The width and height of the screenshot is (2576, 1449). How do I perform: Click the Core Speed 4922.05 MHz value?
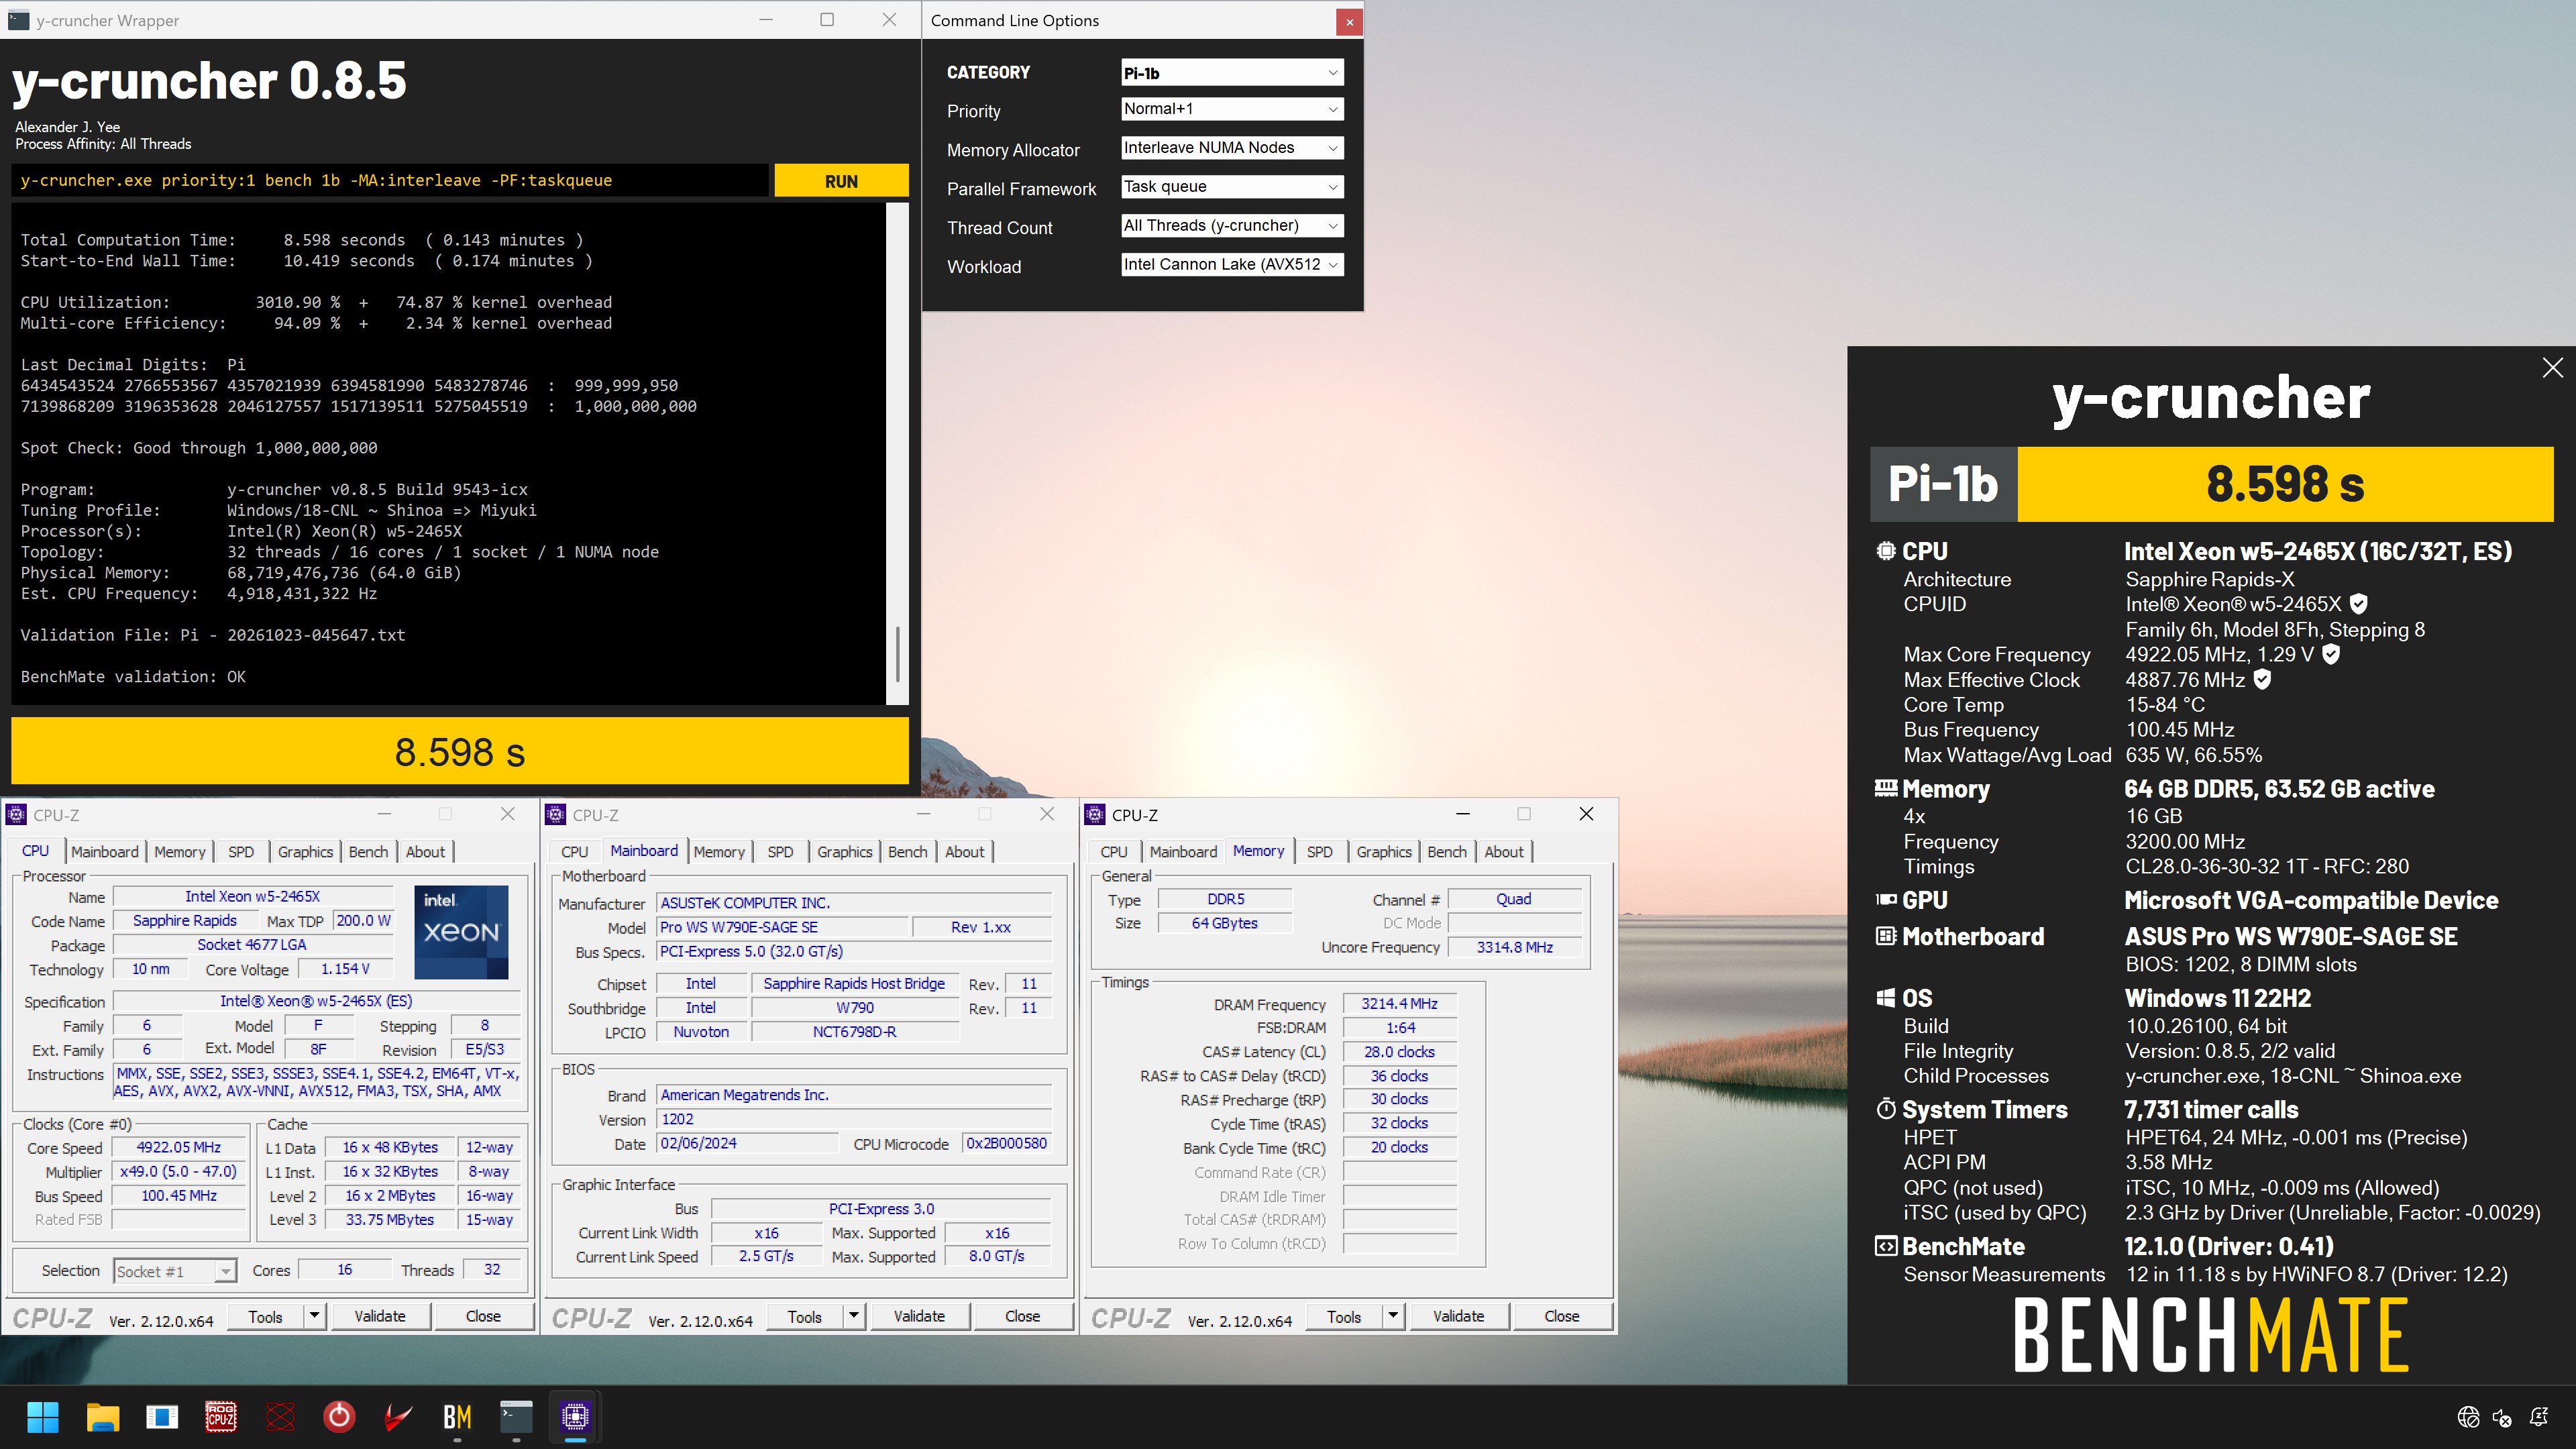[x=179, y=1147]
